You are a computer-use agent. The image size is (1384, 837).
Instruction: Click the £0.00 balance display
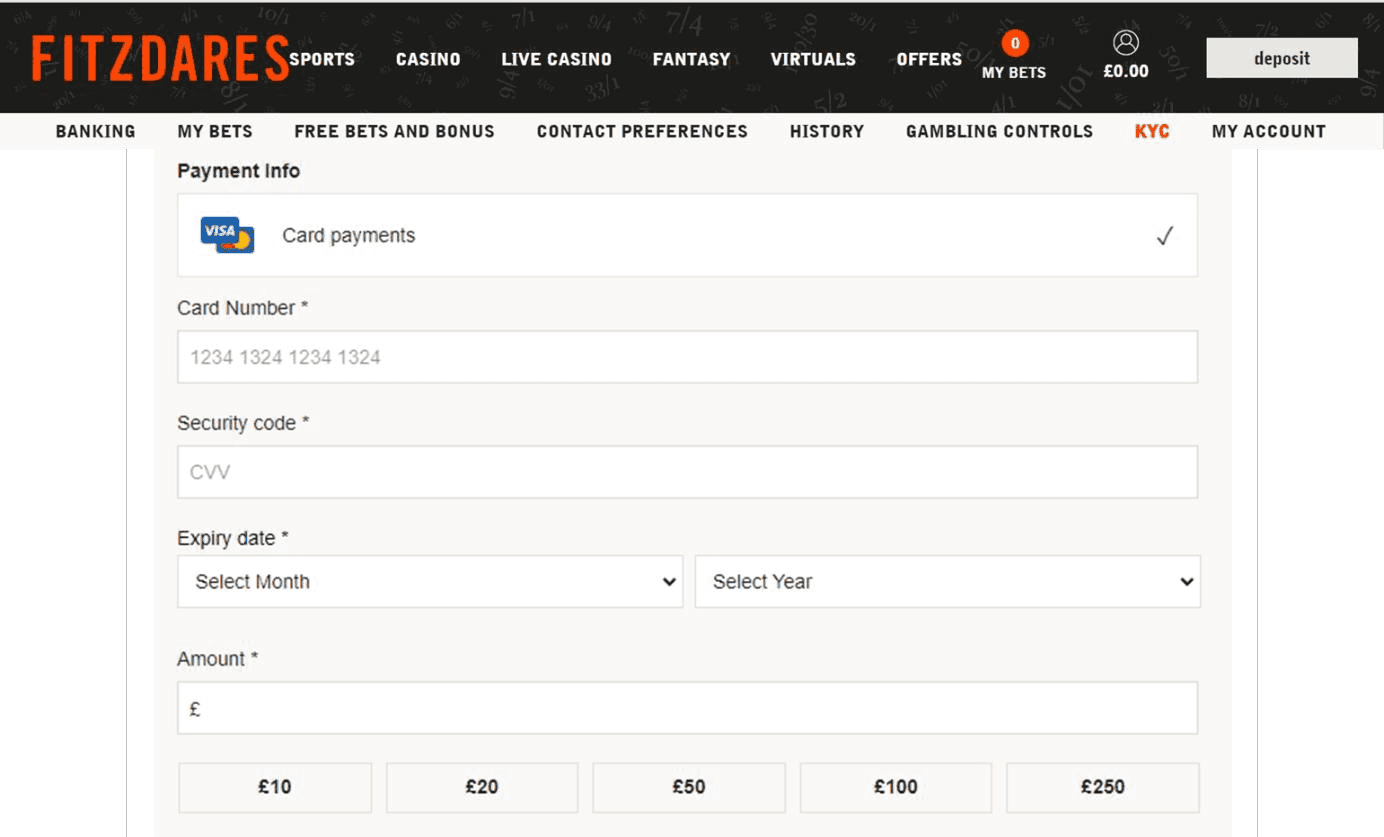point(1125,71)
